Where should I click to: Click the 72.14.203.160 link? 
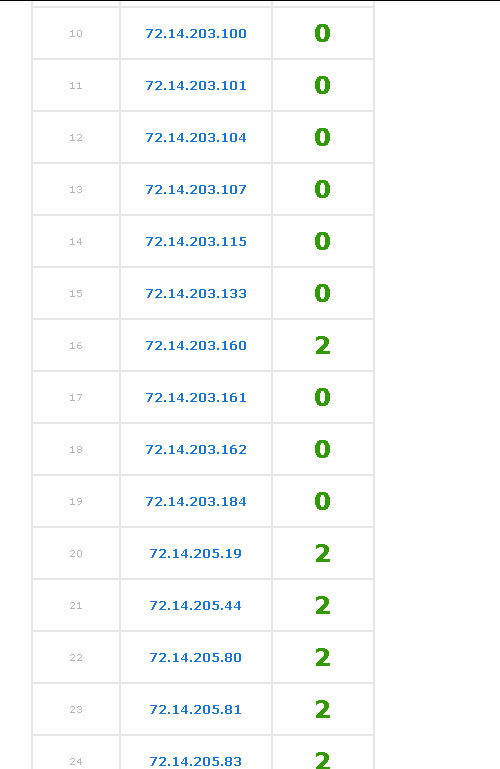click(196, 345)
